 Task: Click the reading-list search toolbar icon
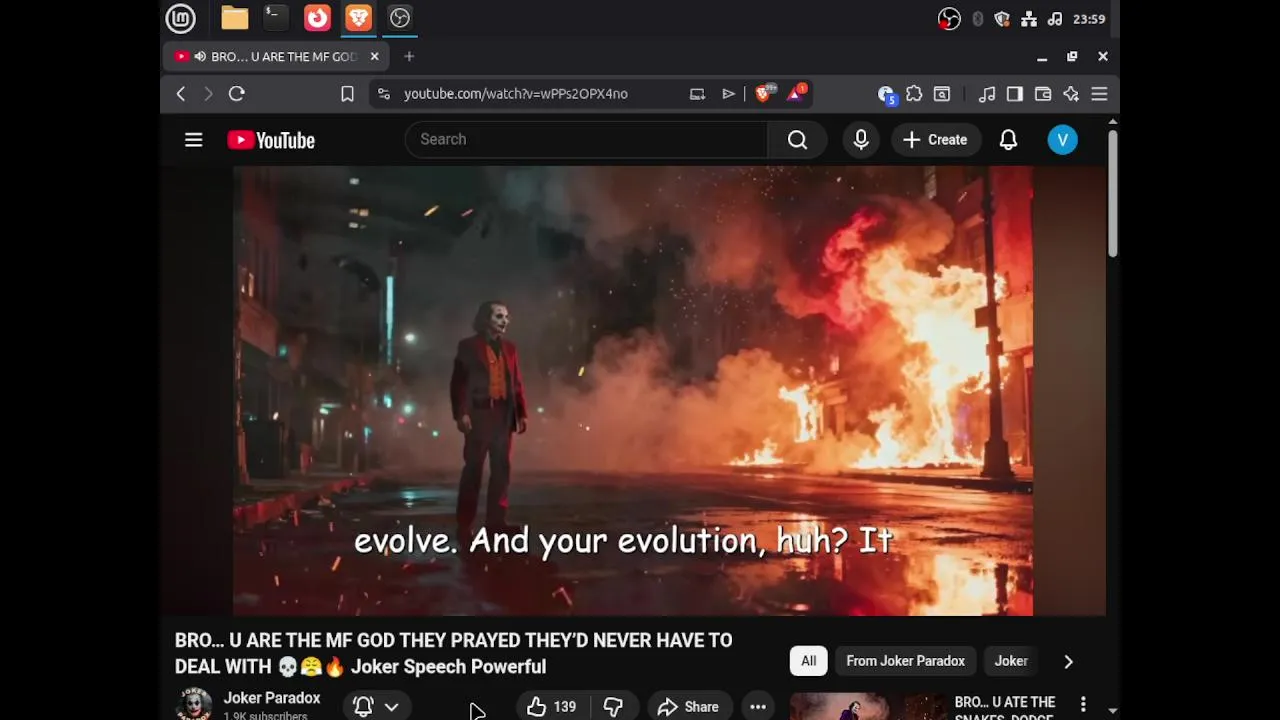coord(942,94)
